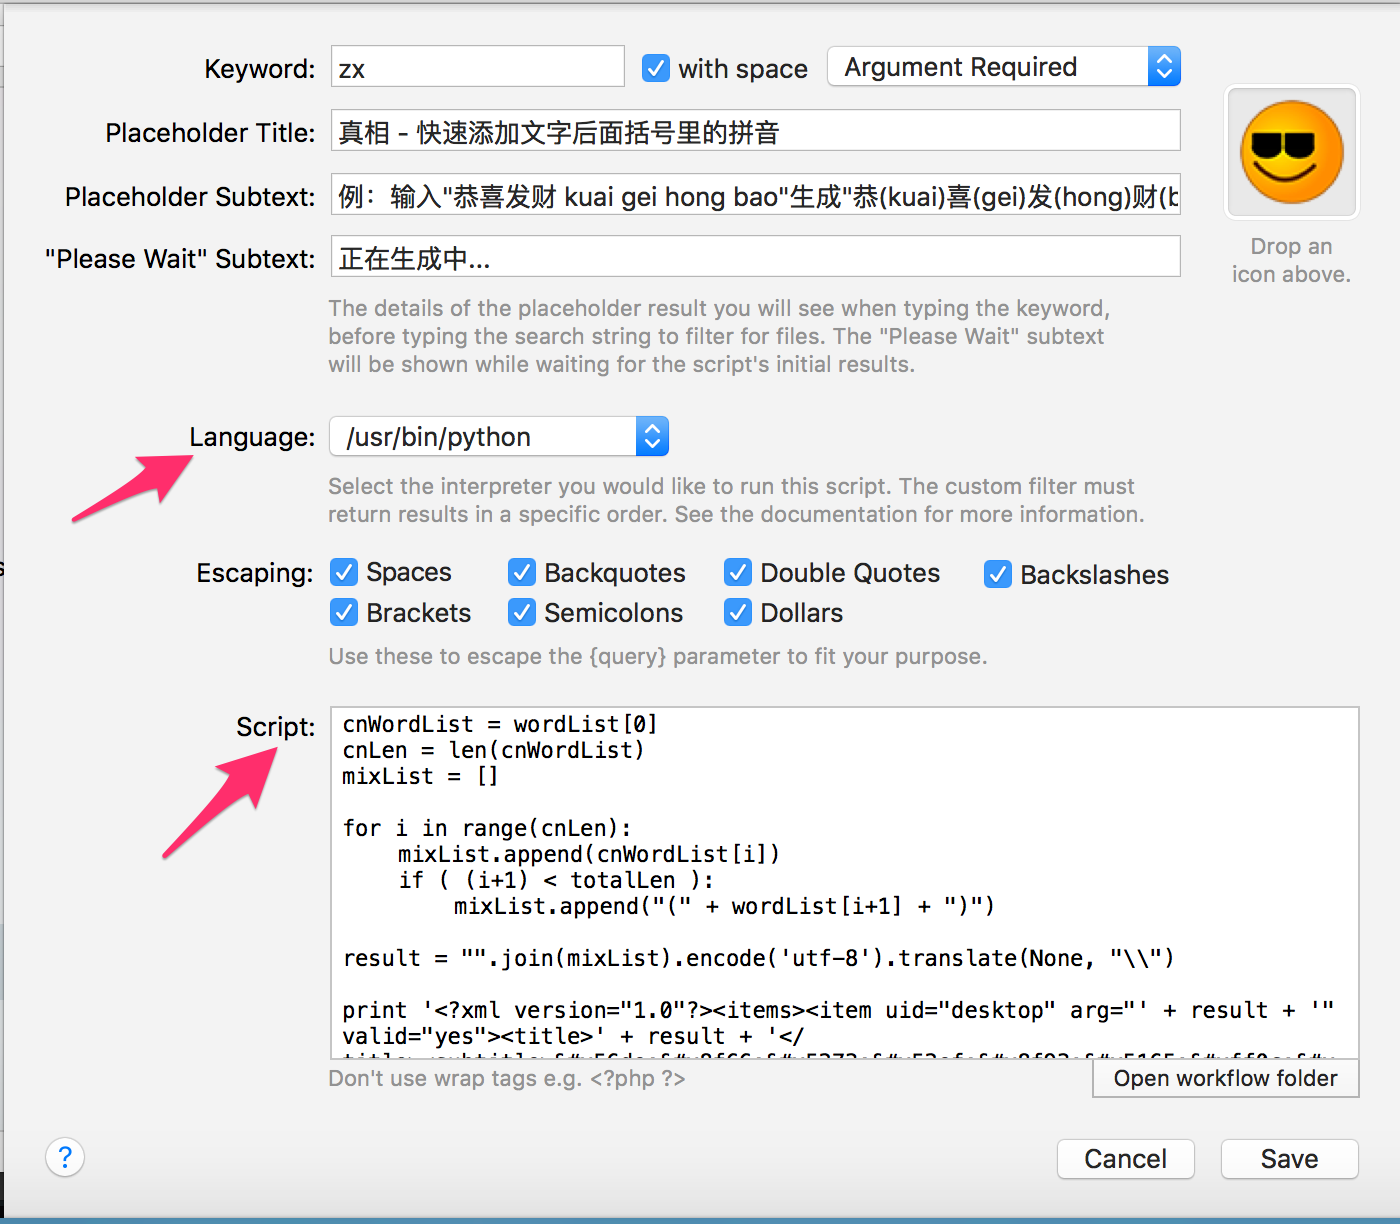Click the smiley workflow icon

[x=1290, y=152]
